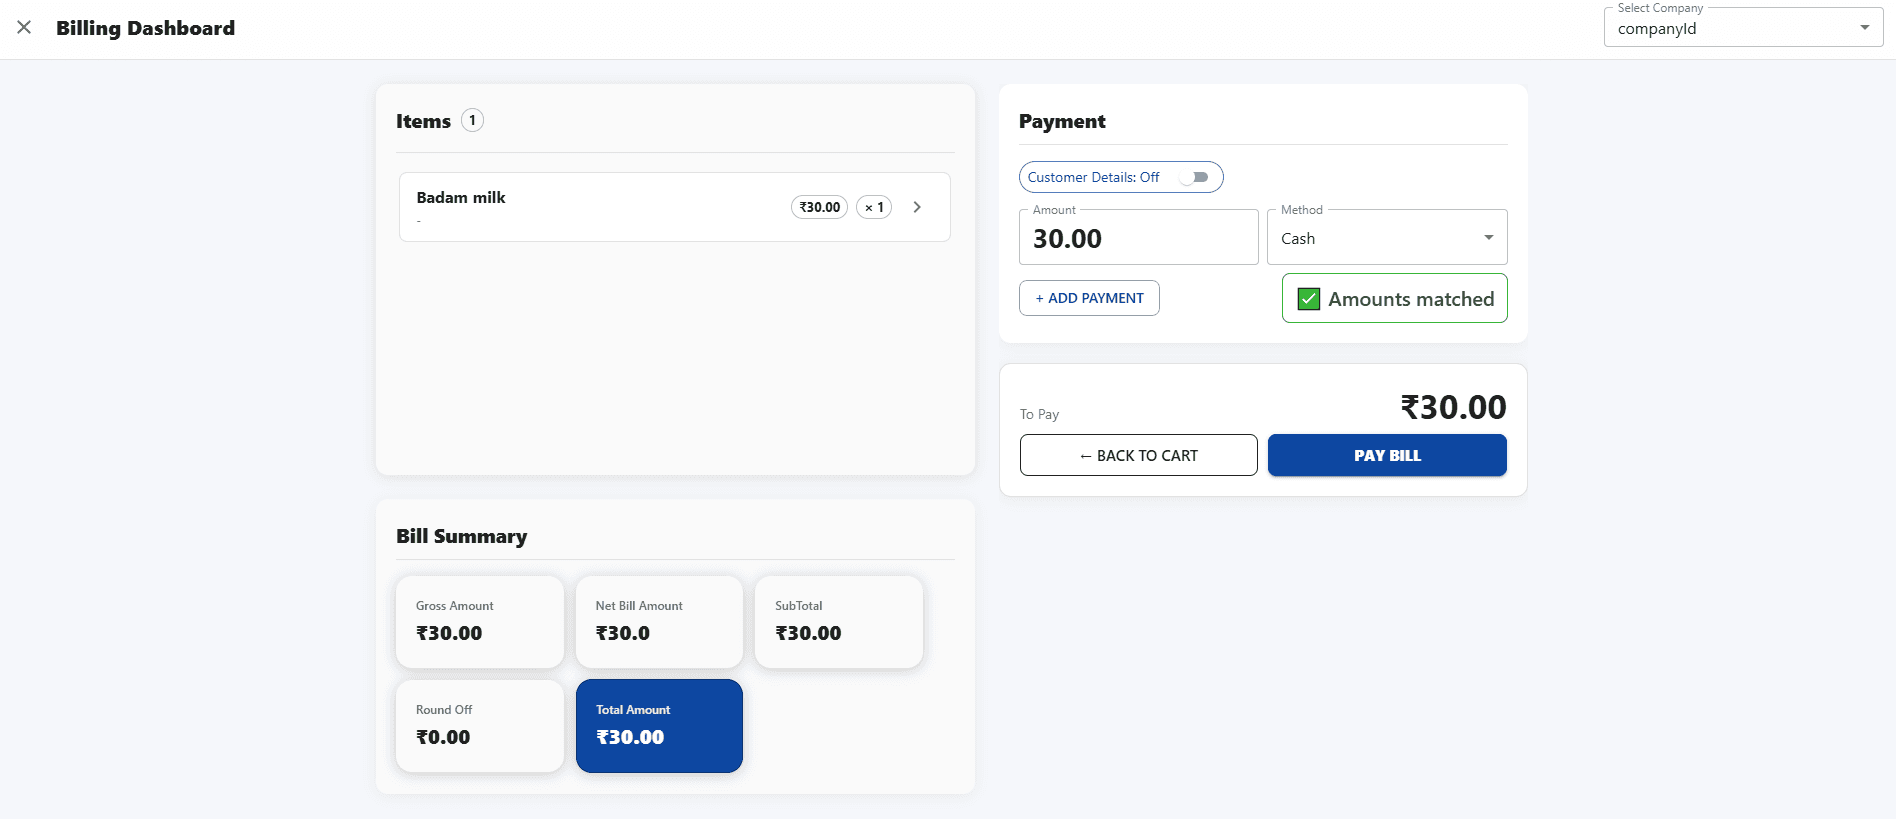1896x819 pixels.
Task: Click the × 1 quantity badge
Action: click(873, 206)
